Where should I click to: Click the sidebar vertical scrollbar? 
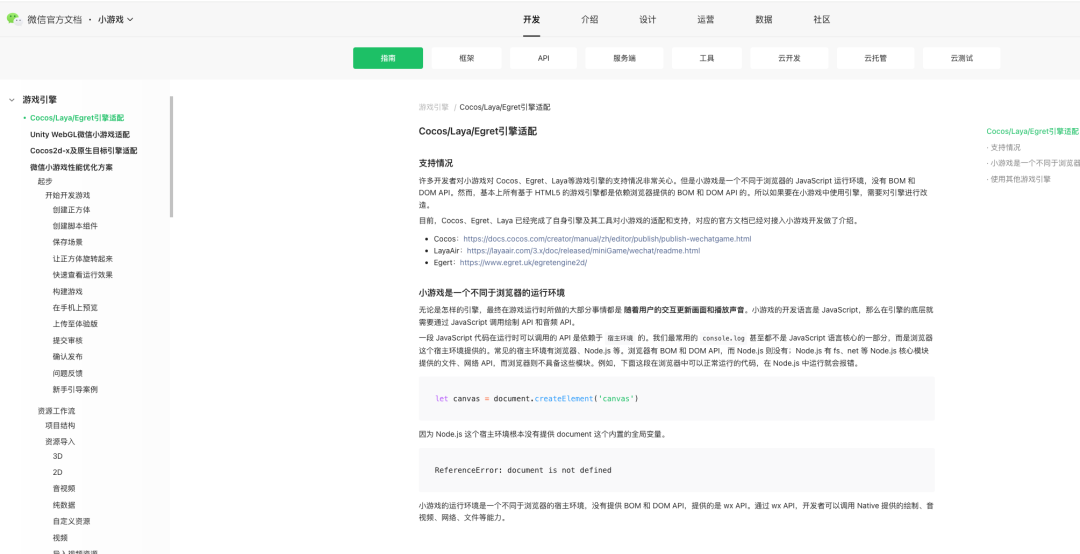pyautogui.click(x=171, y=156)
